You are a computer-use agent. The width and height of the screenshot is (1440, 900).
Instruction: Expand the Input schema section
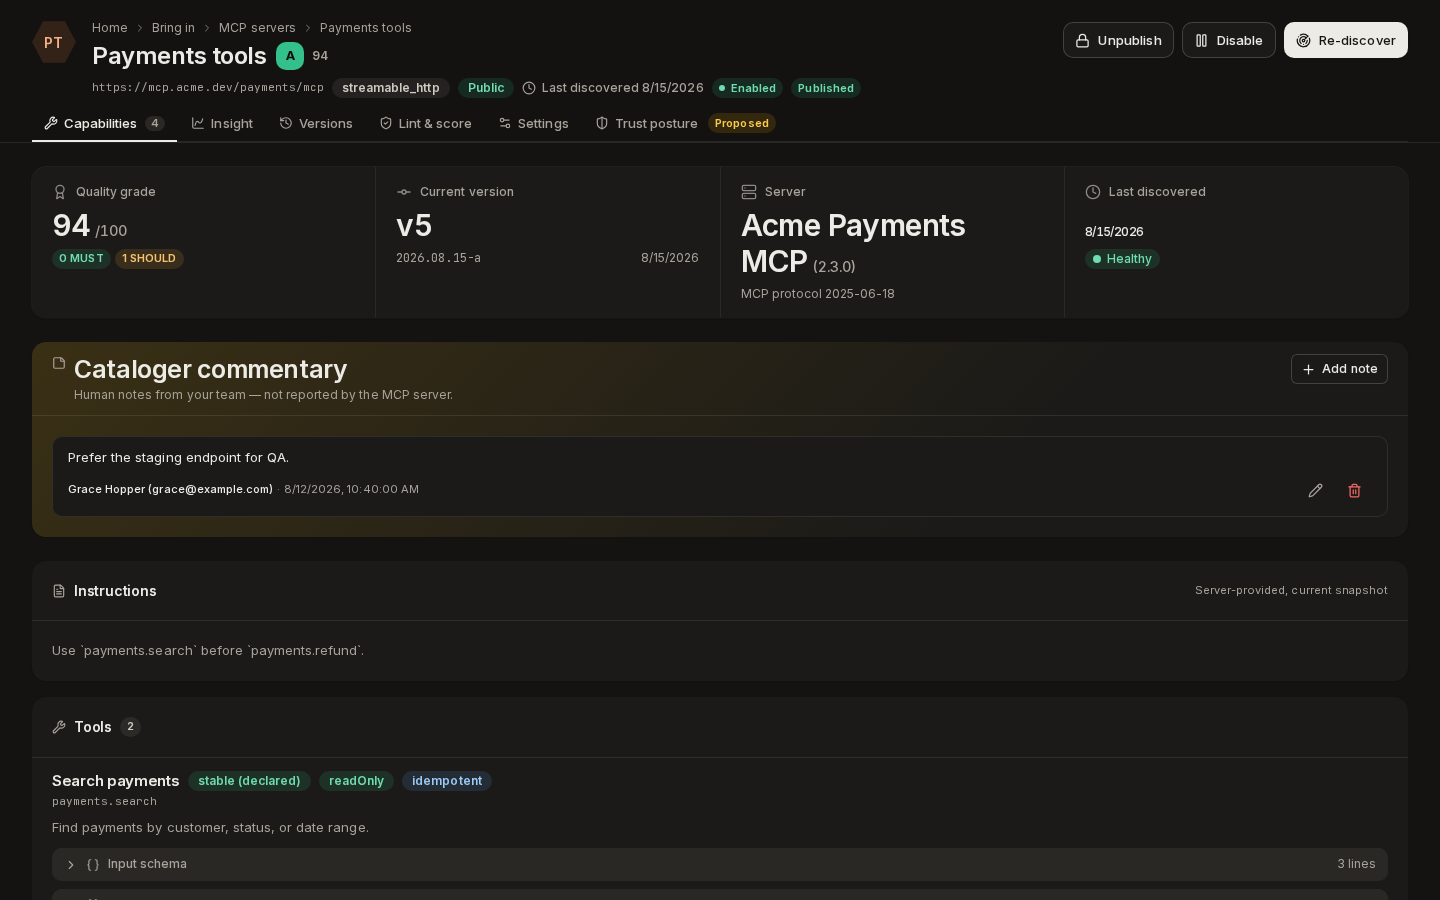pos(720,864)
